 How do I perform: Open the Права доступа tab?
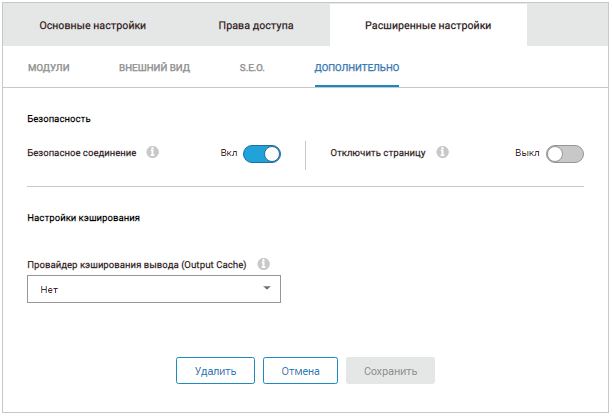coord(256,25)
